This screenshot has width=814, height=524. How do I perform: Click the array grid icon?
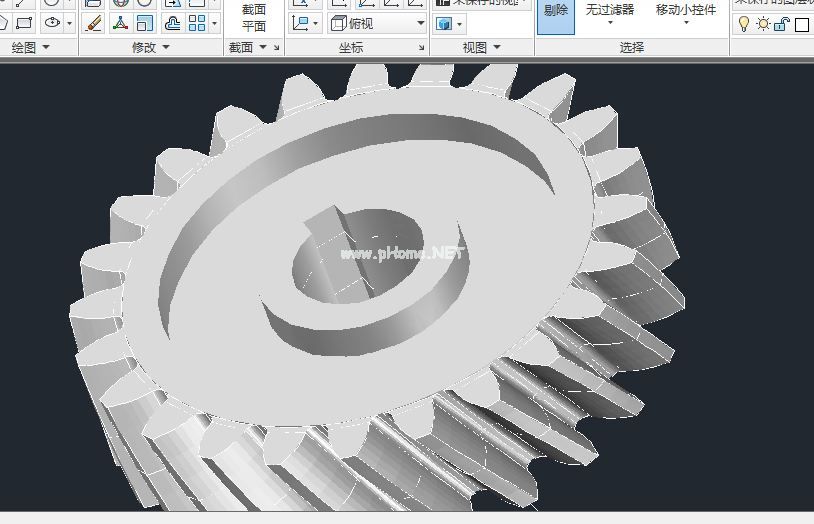pyautogui.click(x=197, y=22)
